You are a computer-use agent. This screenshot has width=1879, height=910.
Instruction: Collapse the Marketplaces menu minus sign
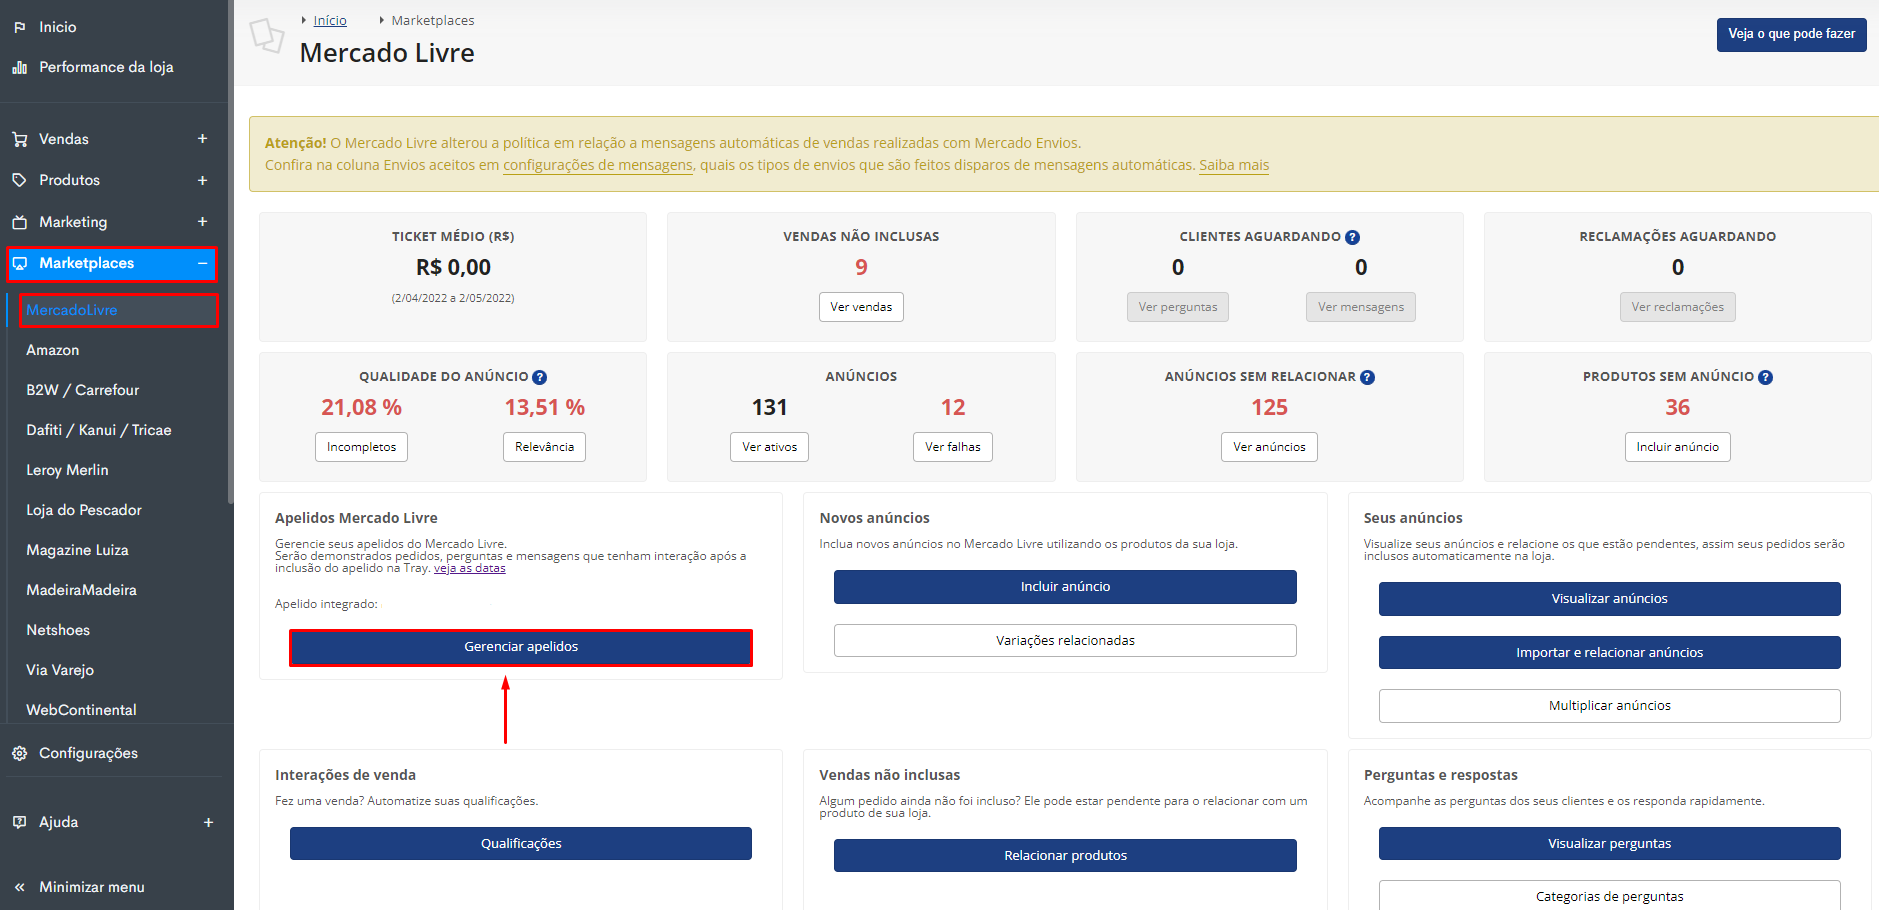(202, 263)
